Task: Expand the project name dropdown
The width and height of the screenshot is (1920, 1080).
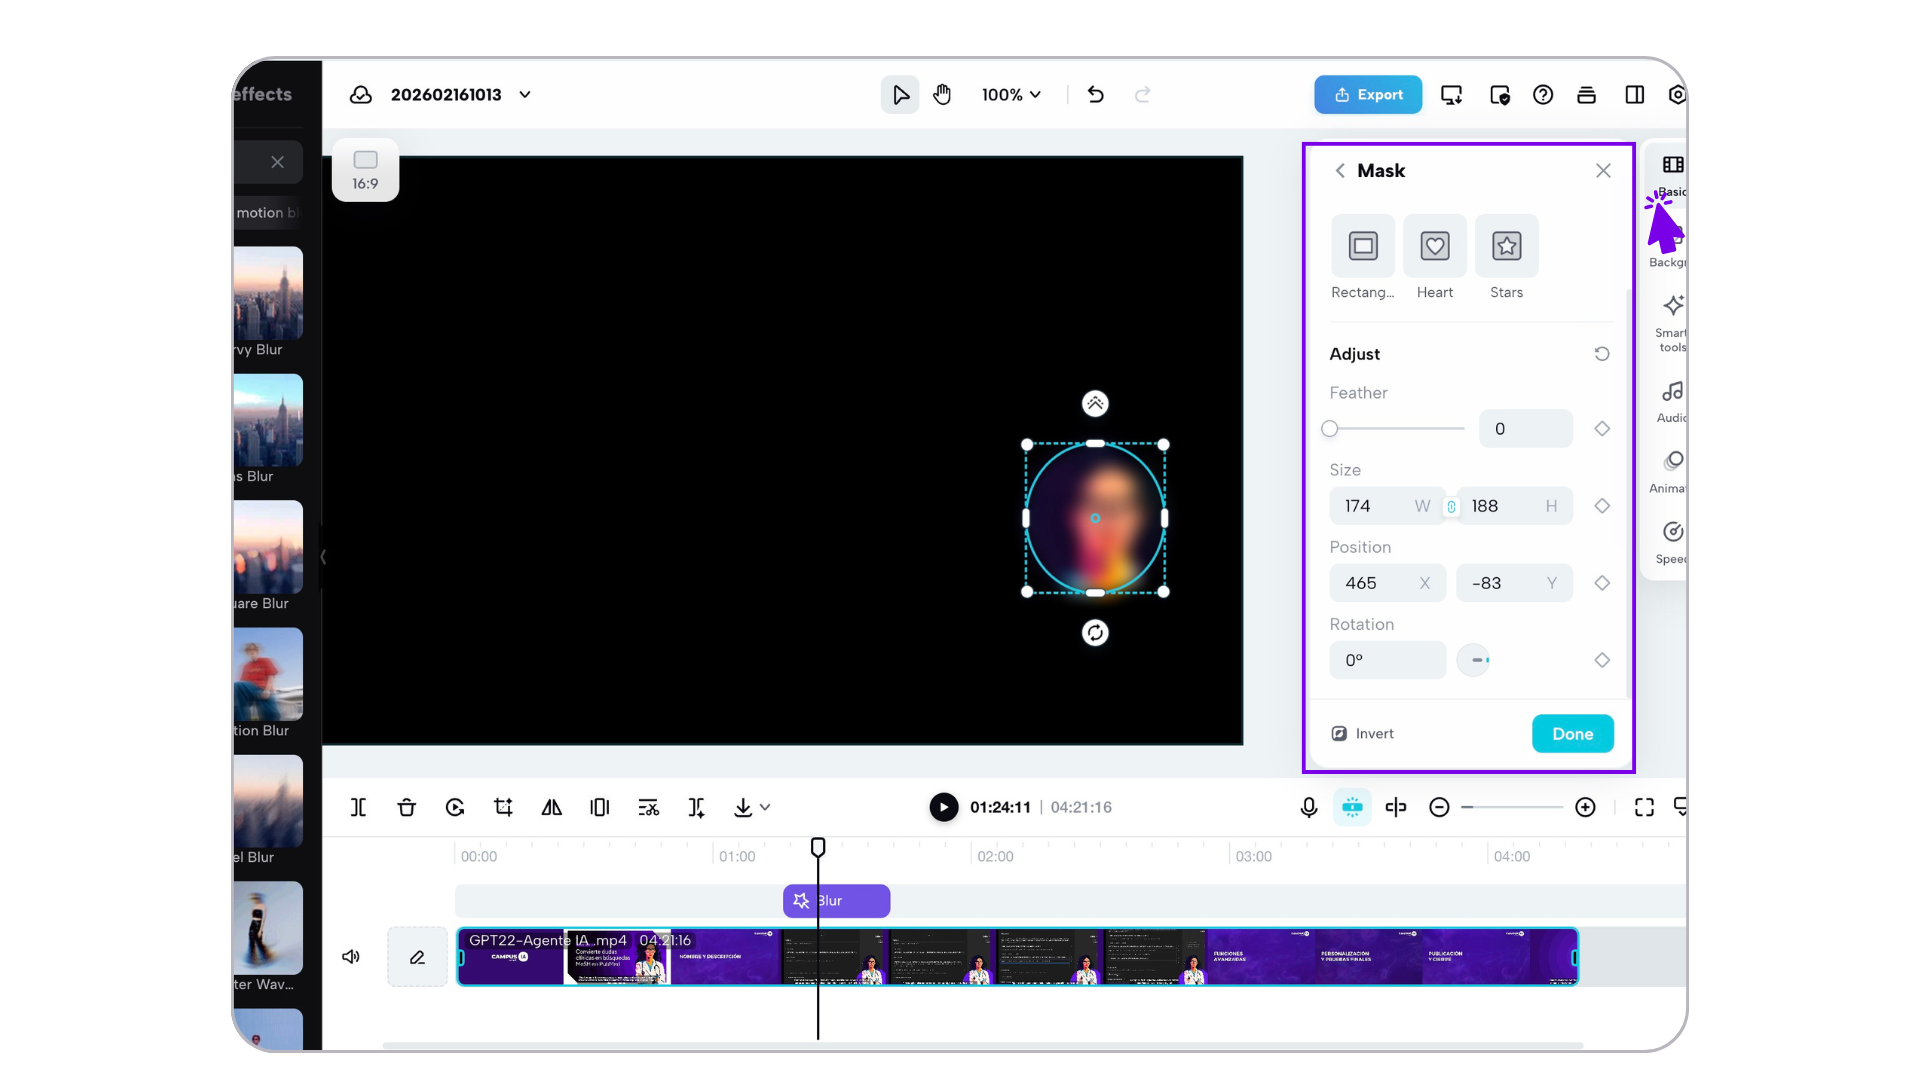Action: (x=525, y=95)
